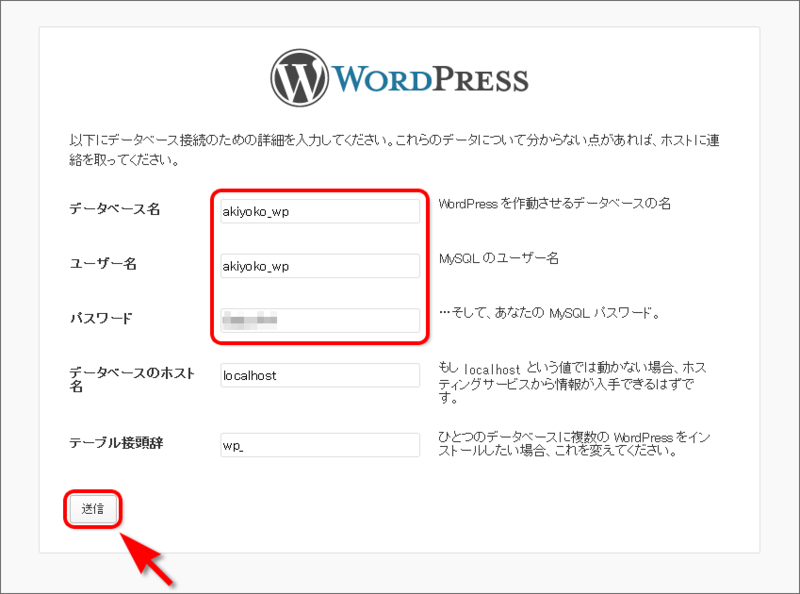Click the description beginning WordPress を作動させる
This screenshot has width=800, height=594.
pyautogui.click(x=555, y=204)
